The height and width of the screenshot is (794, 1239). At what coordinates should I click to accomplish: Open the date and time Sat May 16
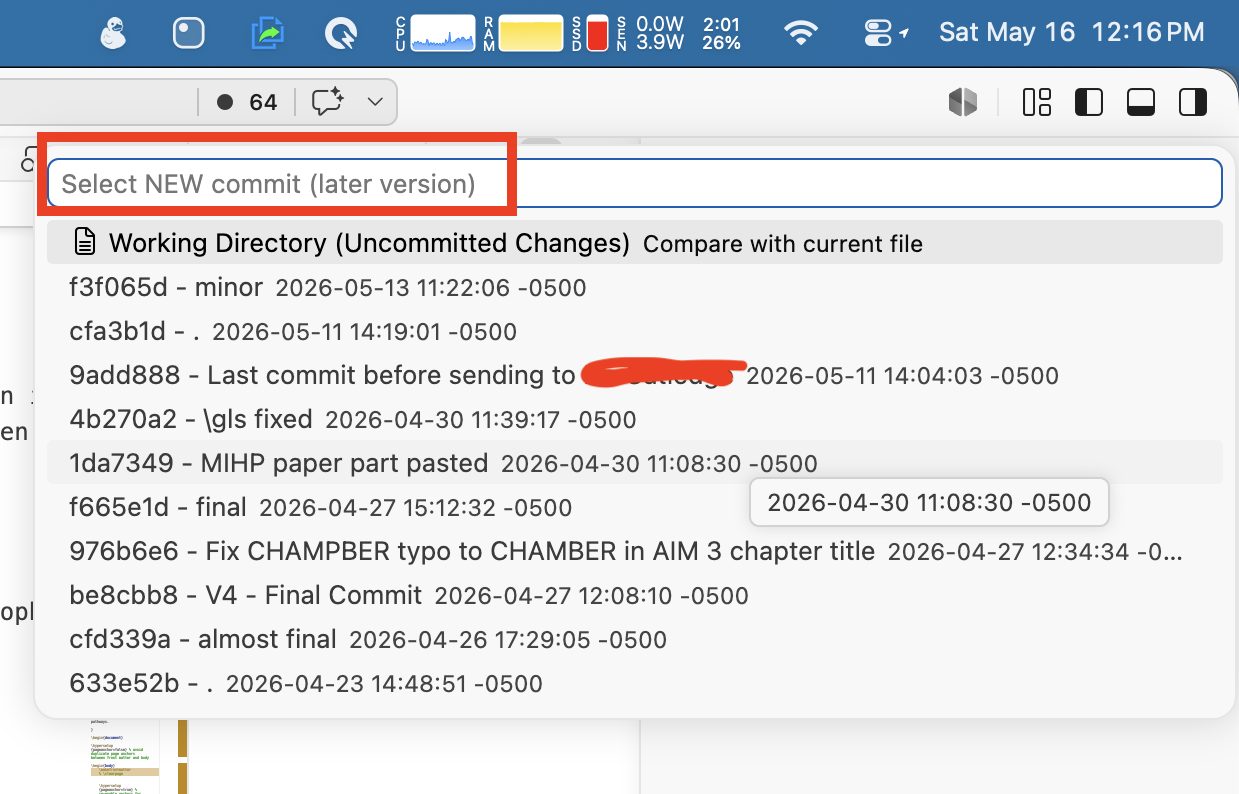[x=1071, y=33]
